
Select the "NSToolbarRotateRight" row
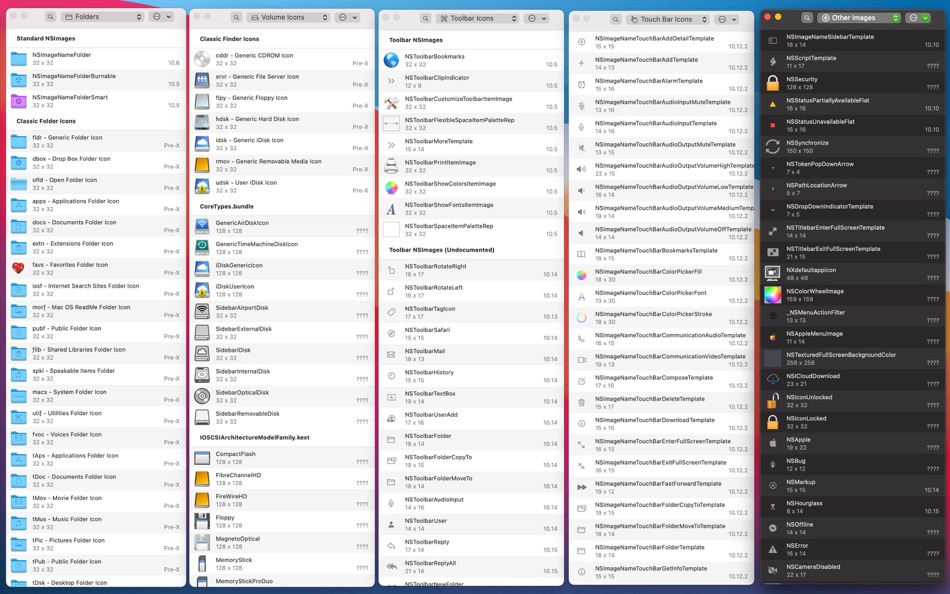[x=471, y=270]
